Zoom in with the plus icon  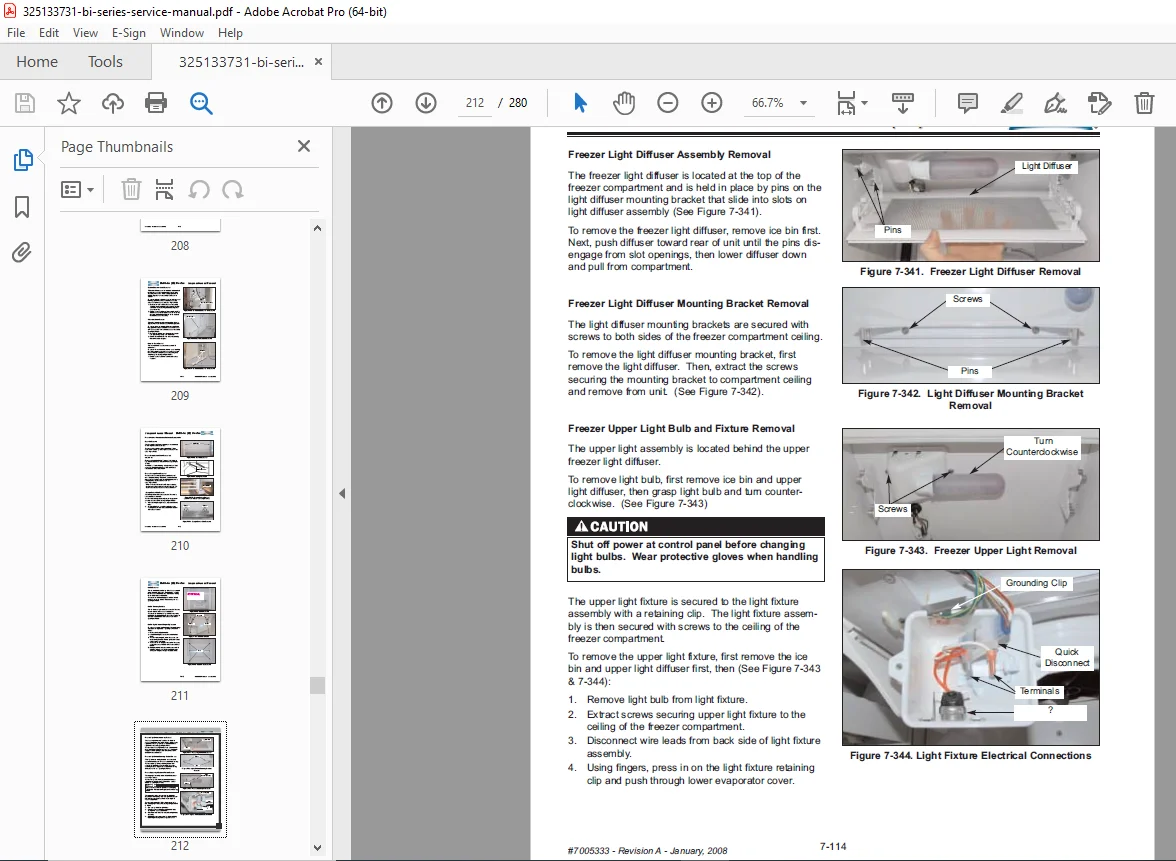click(x=712, y=103)
